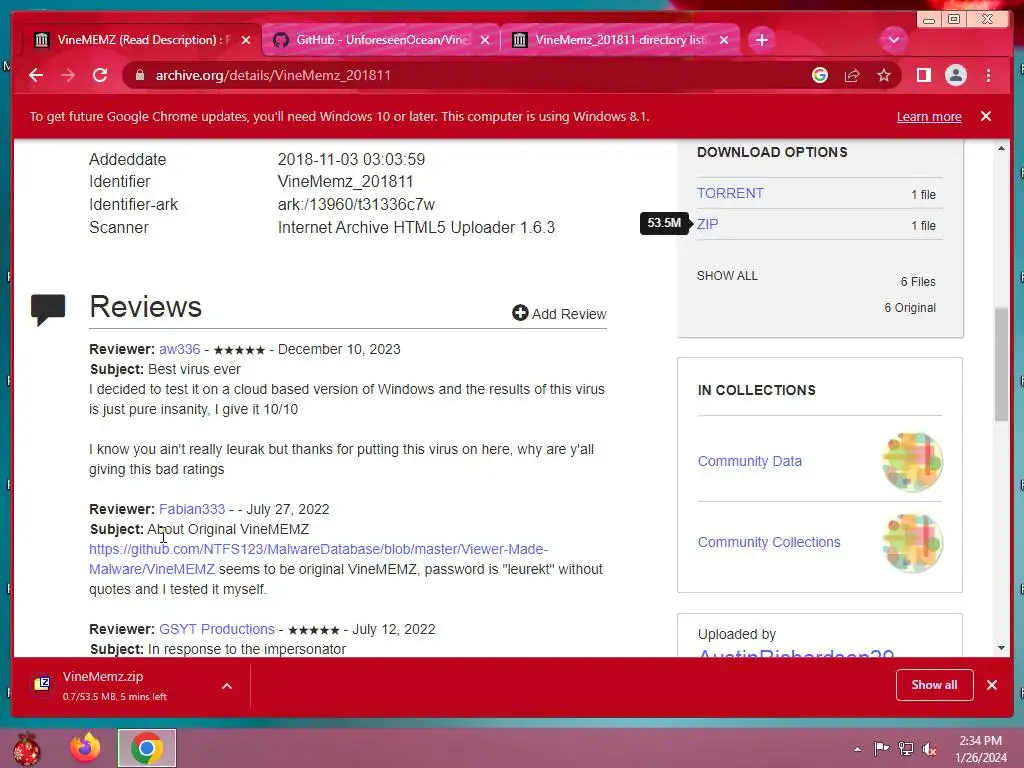
Task: View site security lock info
Action: point(139,75)
